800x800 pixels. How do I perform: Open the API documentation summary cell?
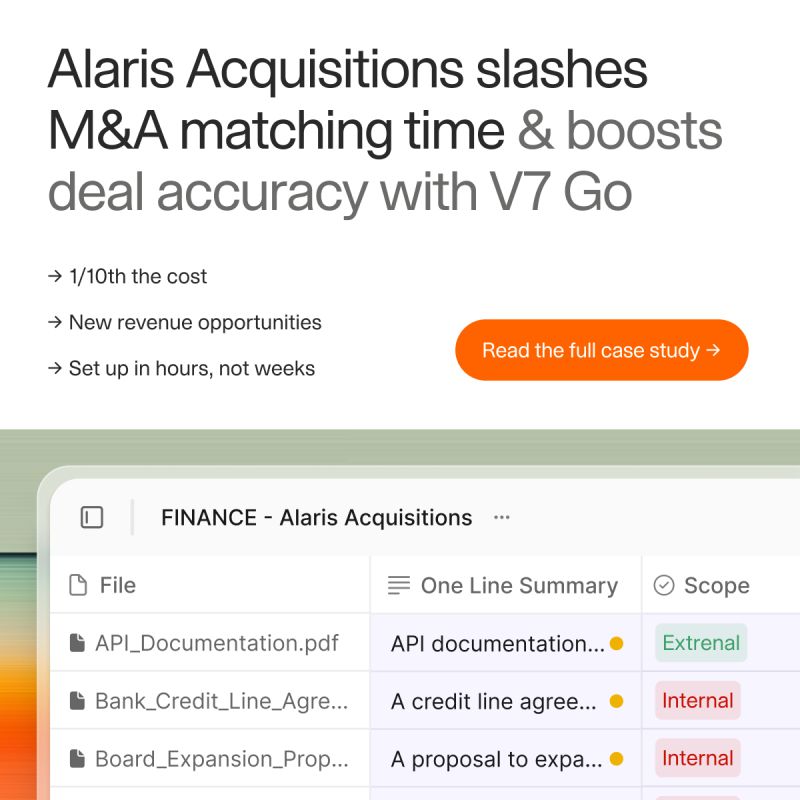click(506, 643)
